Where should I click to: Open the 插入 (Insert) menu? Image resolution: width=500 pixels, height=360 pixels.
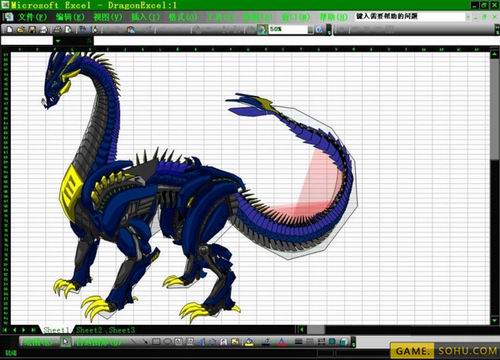pyautogui.click(x=146, y=17)
